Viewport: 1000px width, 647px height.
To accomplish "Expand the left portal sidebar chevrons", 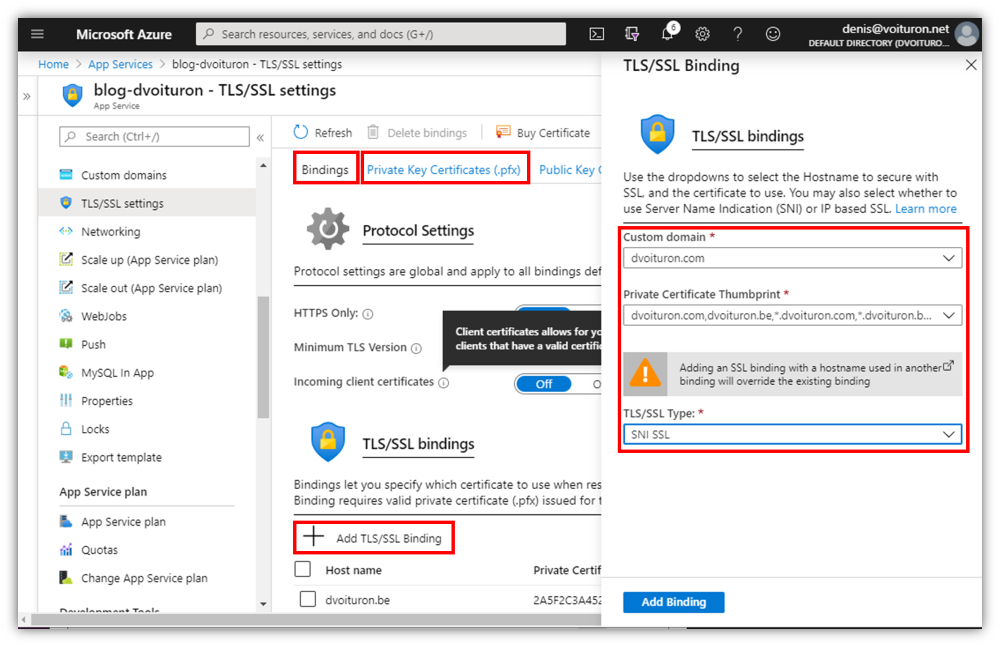I will [x=27, y=96].
